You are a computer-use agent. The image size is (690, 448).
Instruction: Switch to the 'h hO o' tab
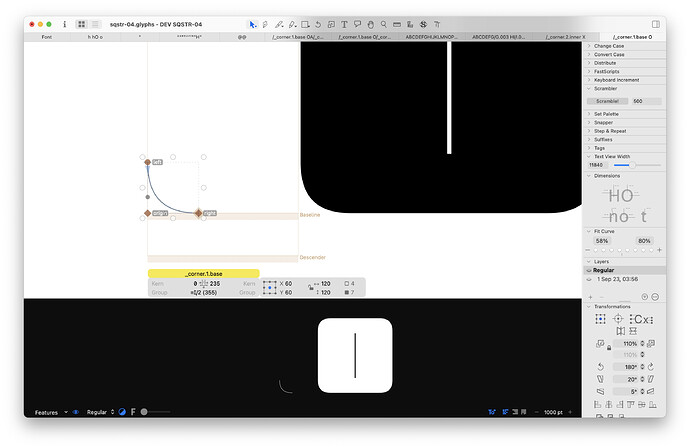point(95,37)
